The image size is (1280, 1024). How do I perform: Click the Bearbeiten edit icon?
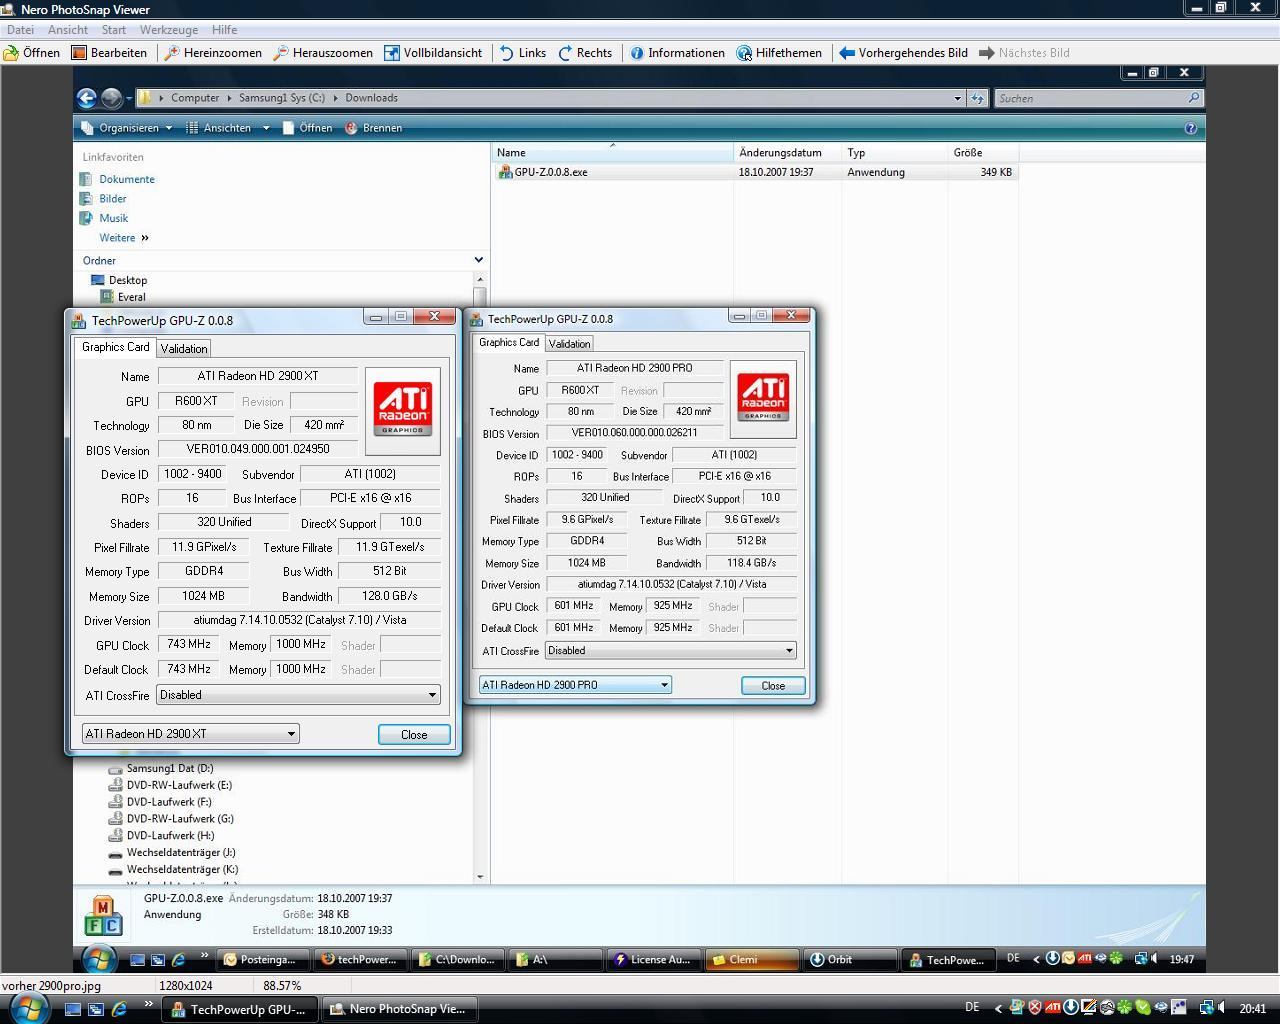(x=79, y=53)
